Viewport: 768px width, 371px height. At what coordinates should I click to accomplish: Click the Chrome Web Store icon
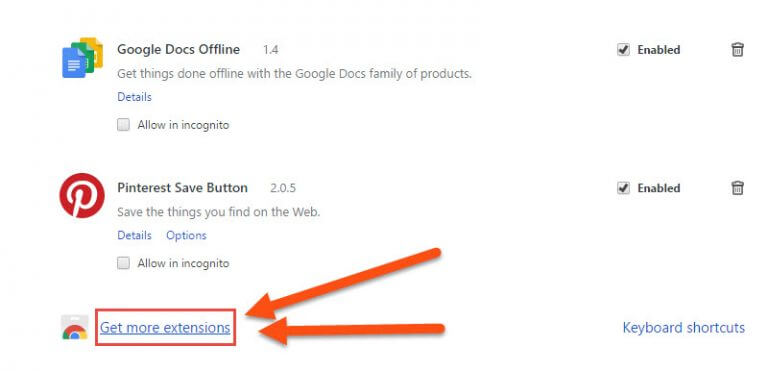[x=74, y=328]
